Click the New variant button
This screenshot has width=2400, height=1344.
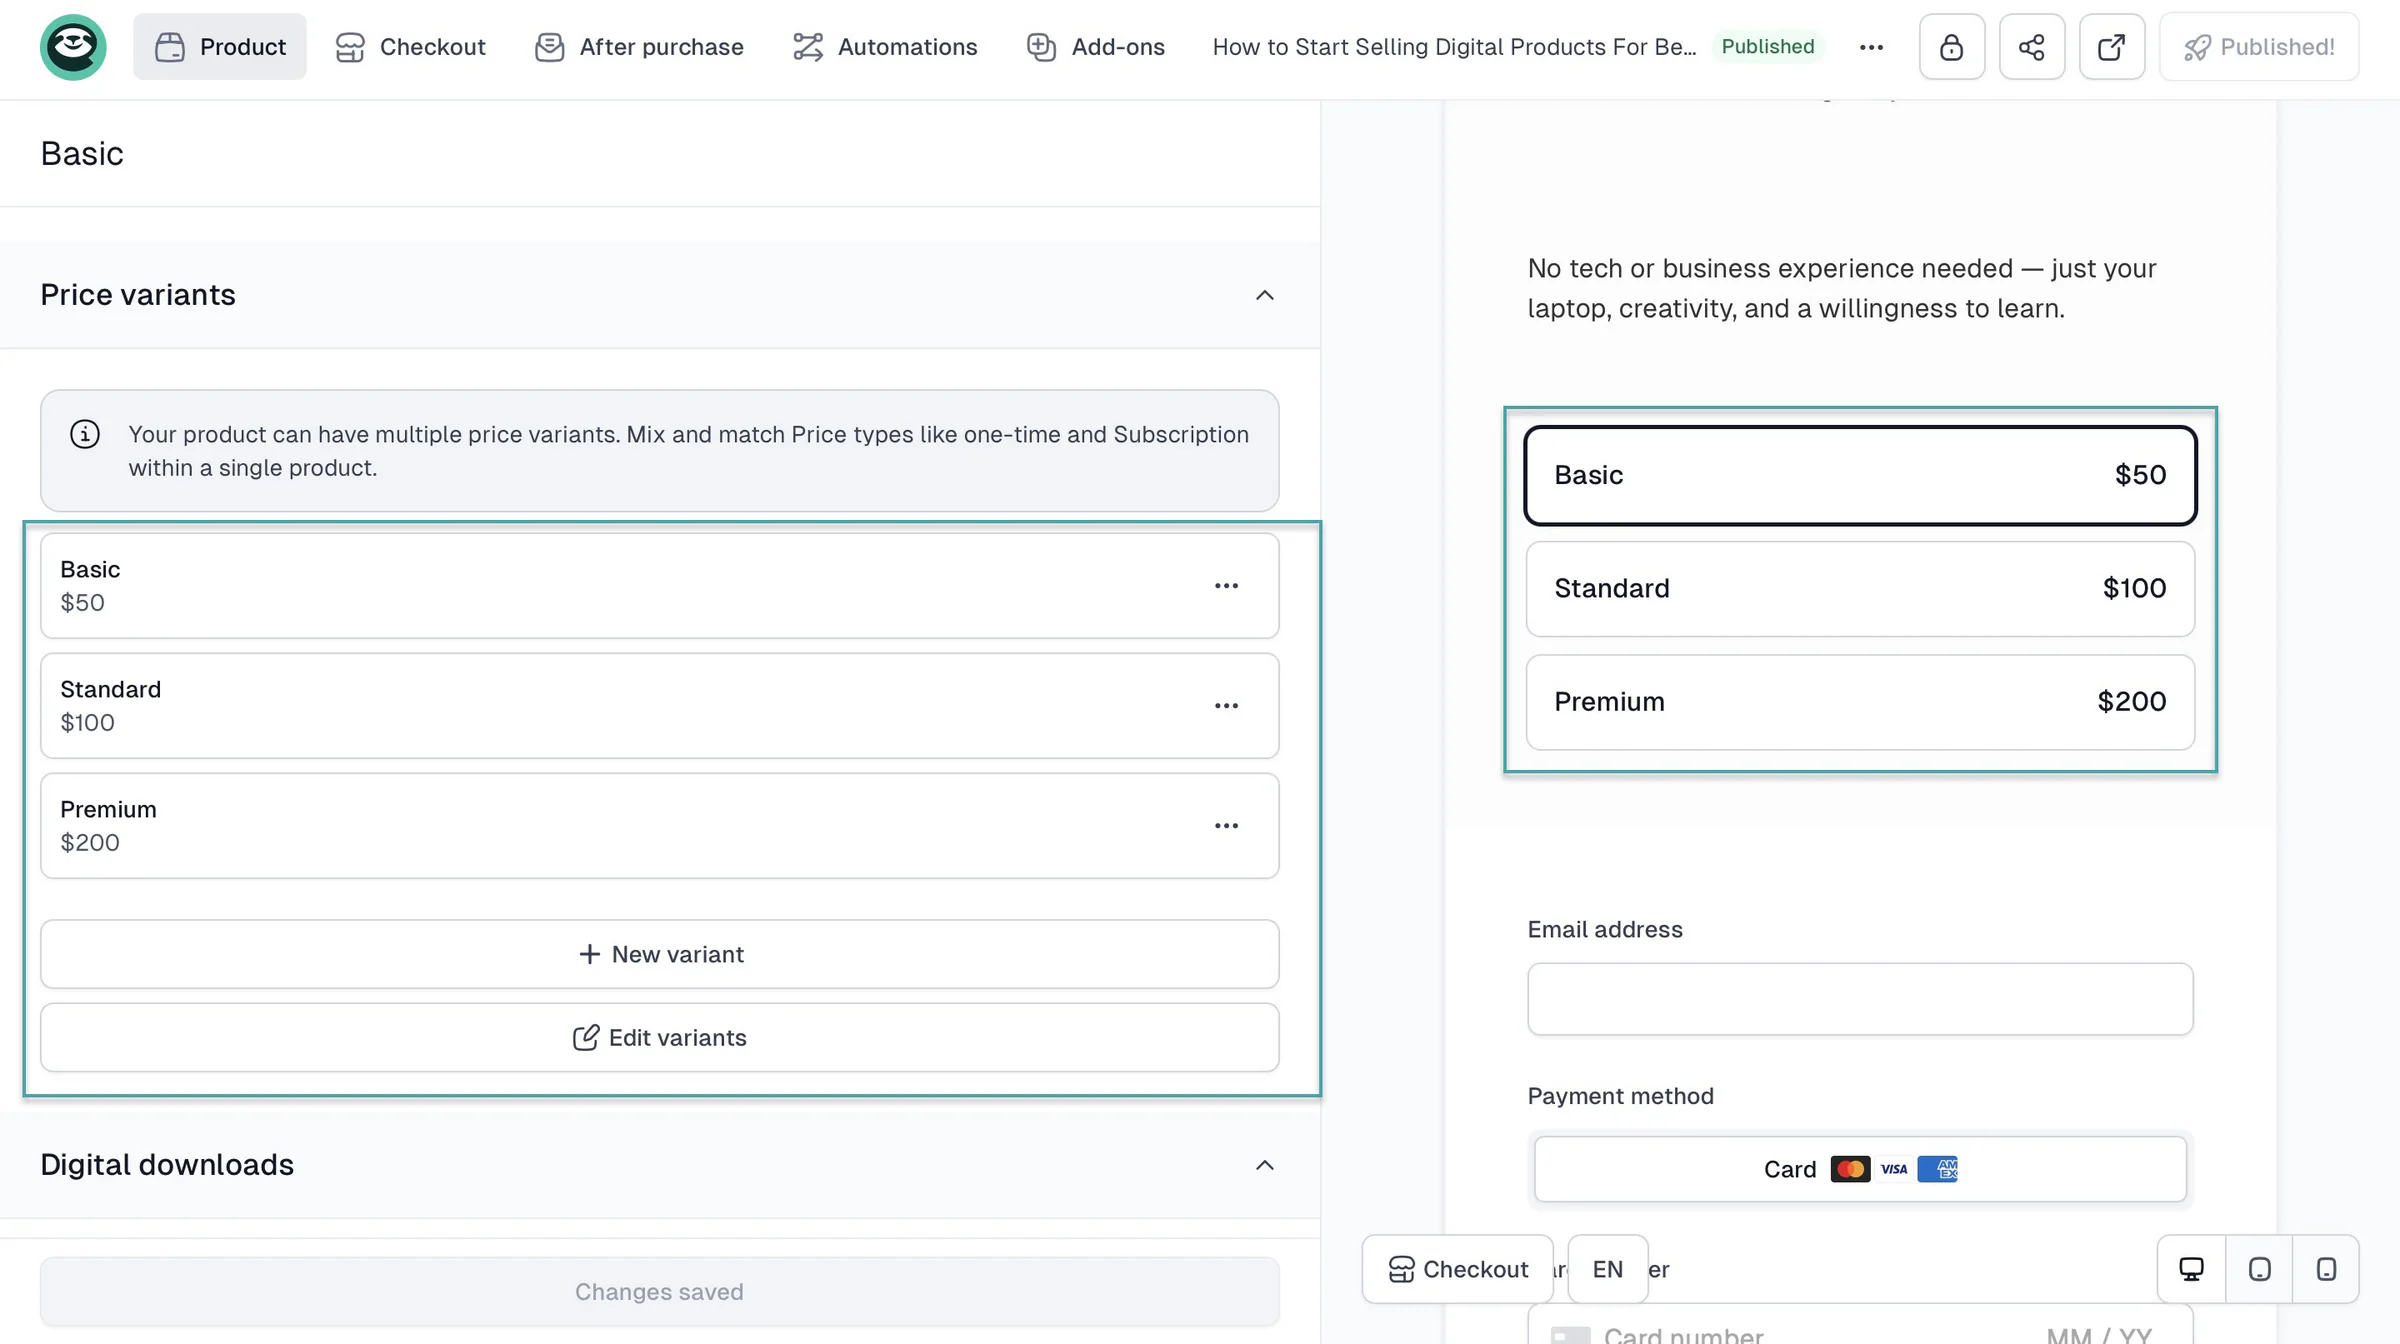(x=660, y=954)
